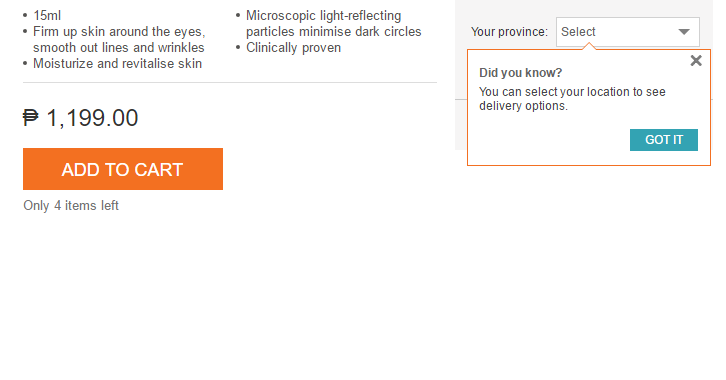
Task: Close the Did you know tooltip
Action: click(696, 61)
